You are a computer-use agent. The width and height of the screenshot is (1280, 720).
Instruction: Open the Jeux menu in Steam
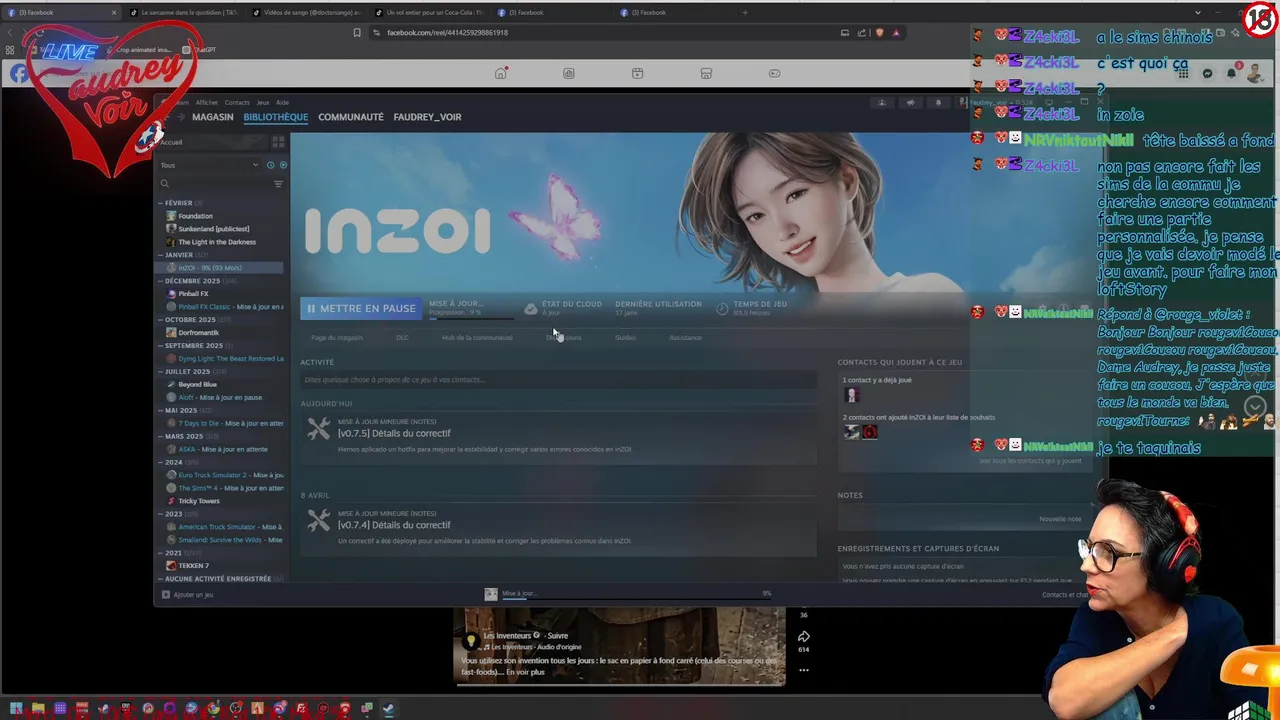pyautogui.click(x=262, y=102)
